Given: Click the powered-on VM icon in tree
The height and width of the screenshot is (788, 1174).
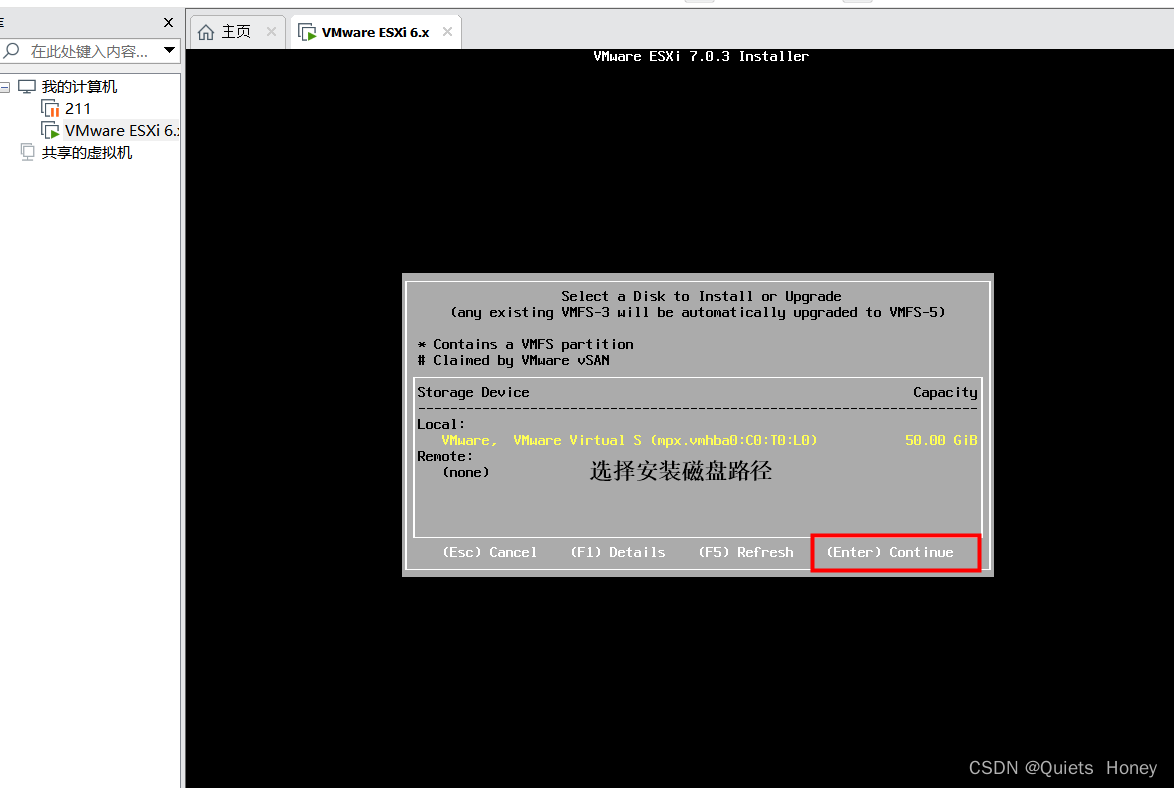Looking at the screenshot, I should pyautogui.click(x=50, y=130).
